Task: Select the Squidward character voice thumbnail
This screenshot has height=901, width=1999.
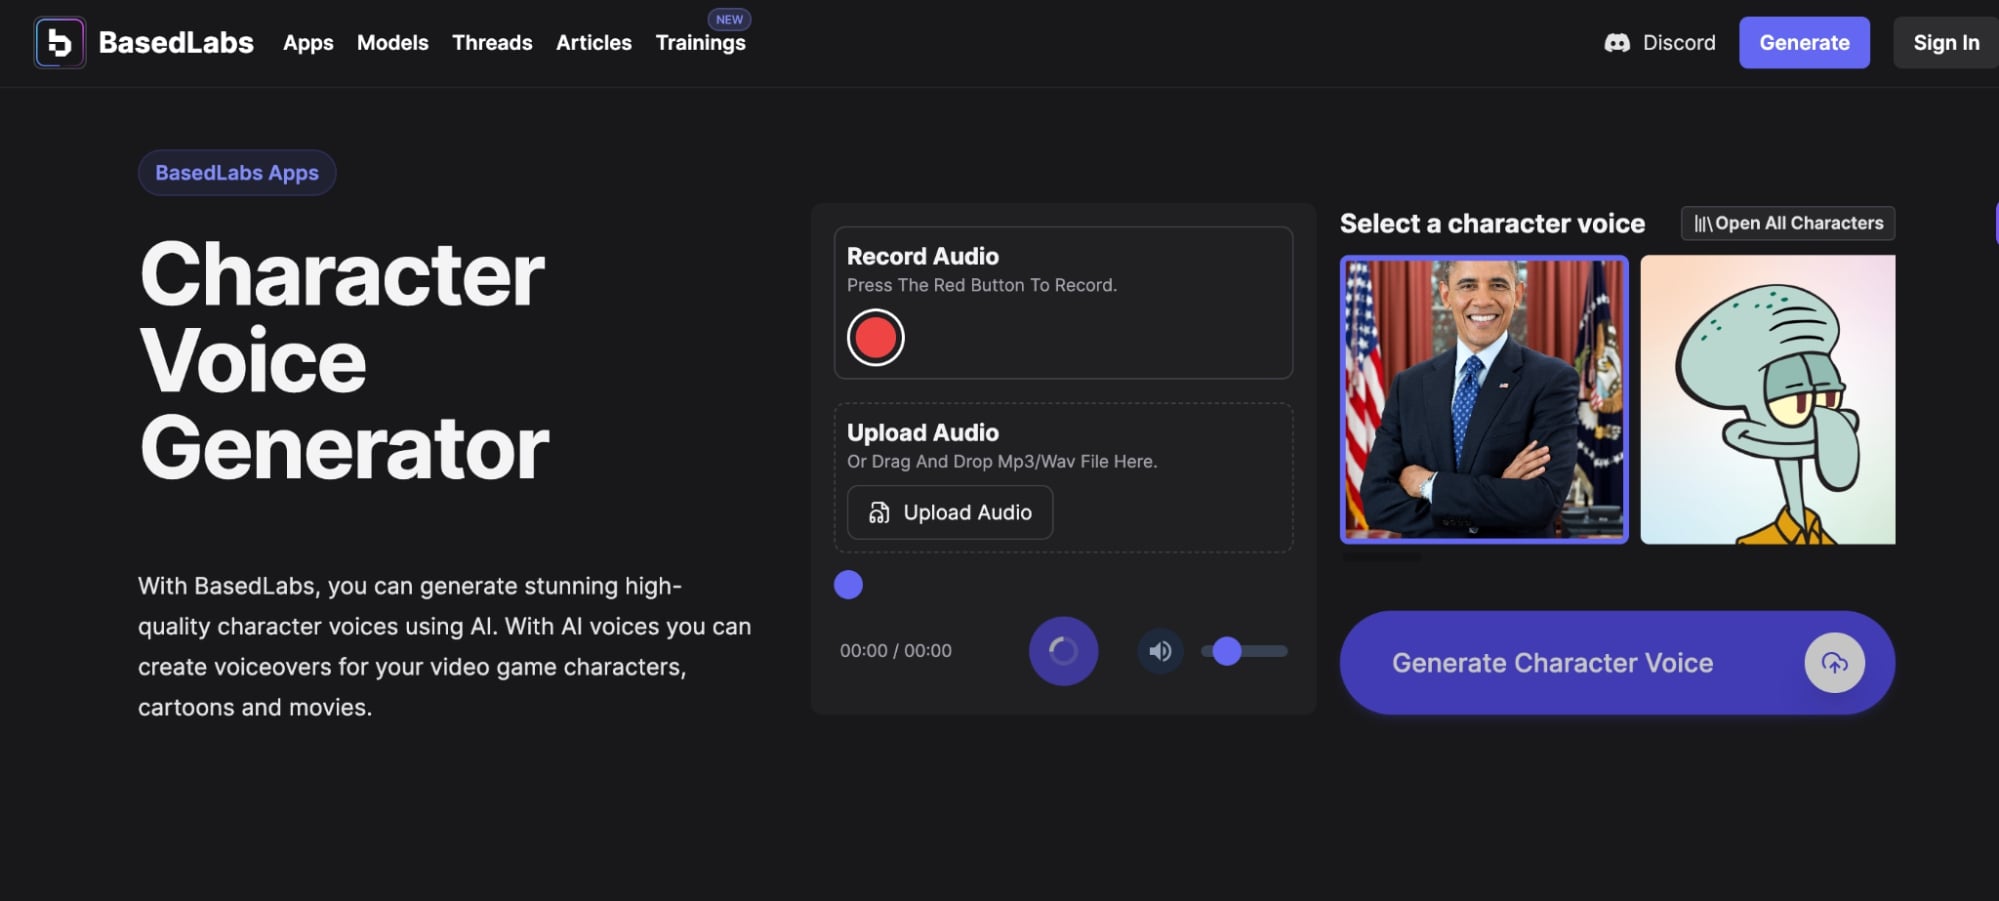Action: point(1767,400)
